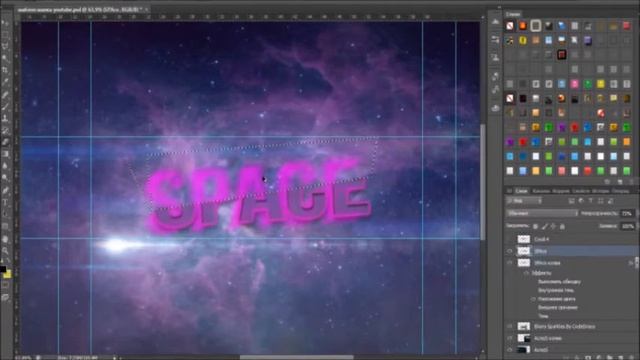Switch to the Слои tab
The height and width of the screenshot is (360, 640).
[521, 191]
